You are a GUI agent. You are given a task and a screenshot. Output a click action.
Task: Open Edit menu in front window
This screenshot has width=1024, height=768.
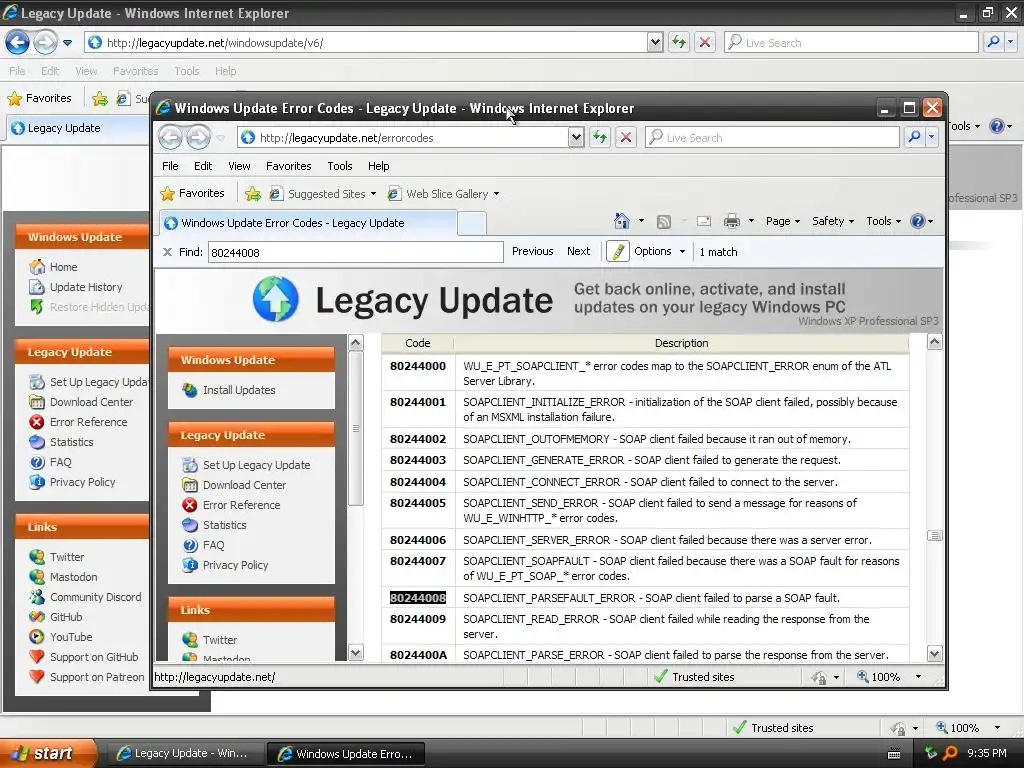(x=203, y=166)
